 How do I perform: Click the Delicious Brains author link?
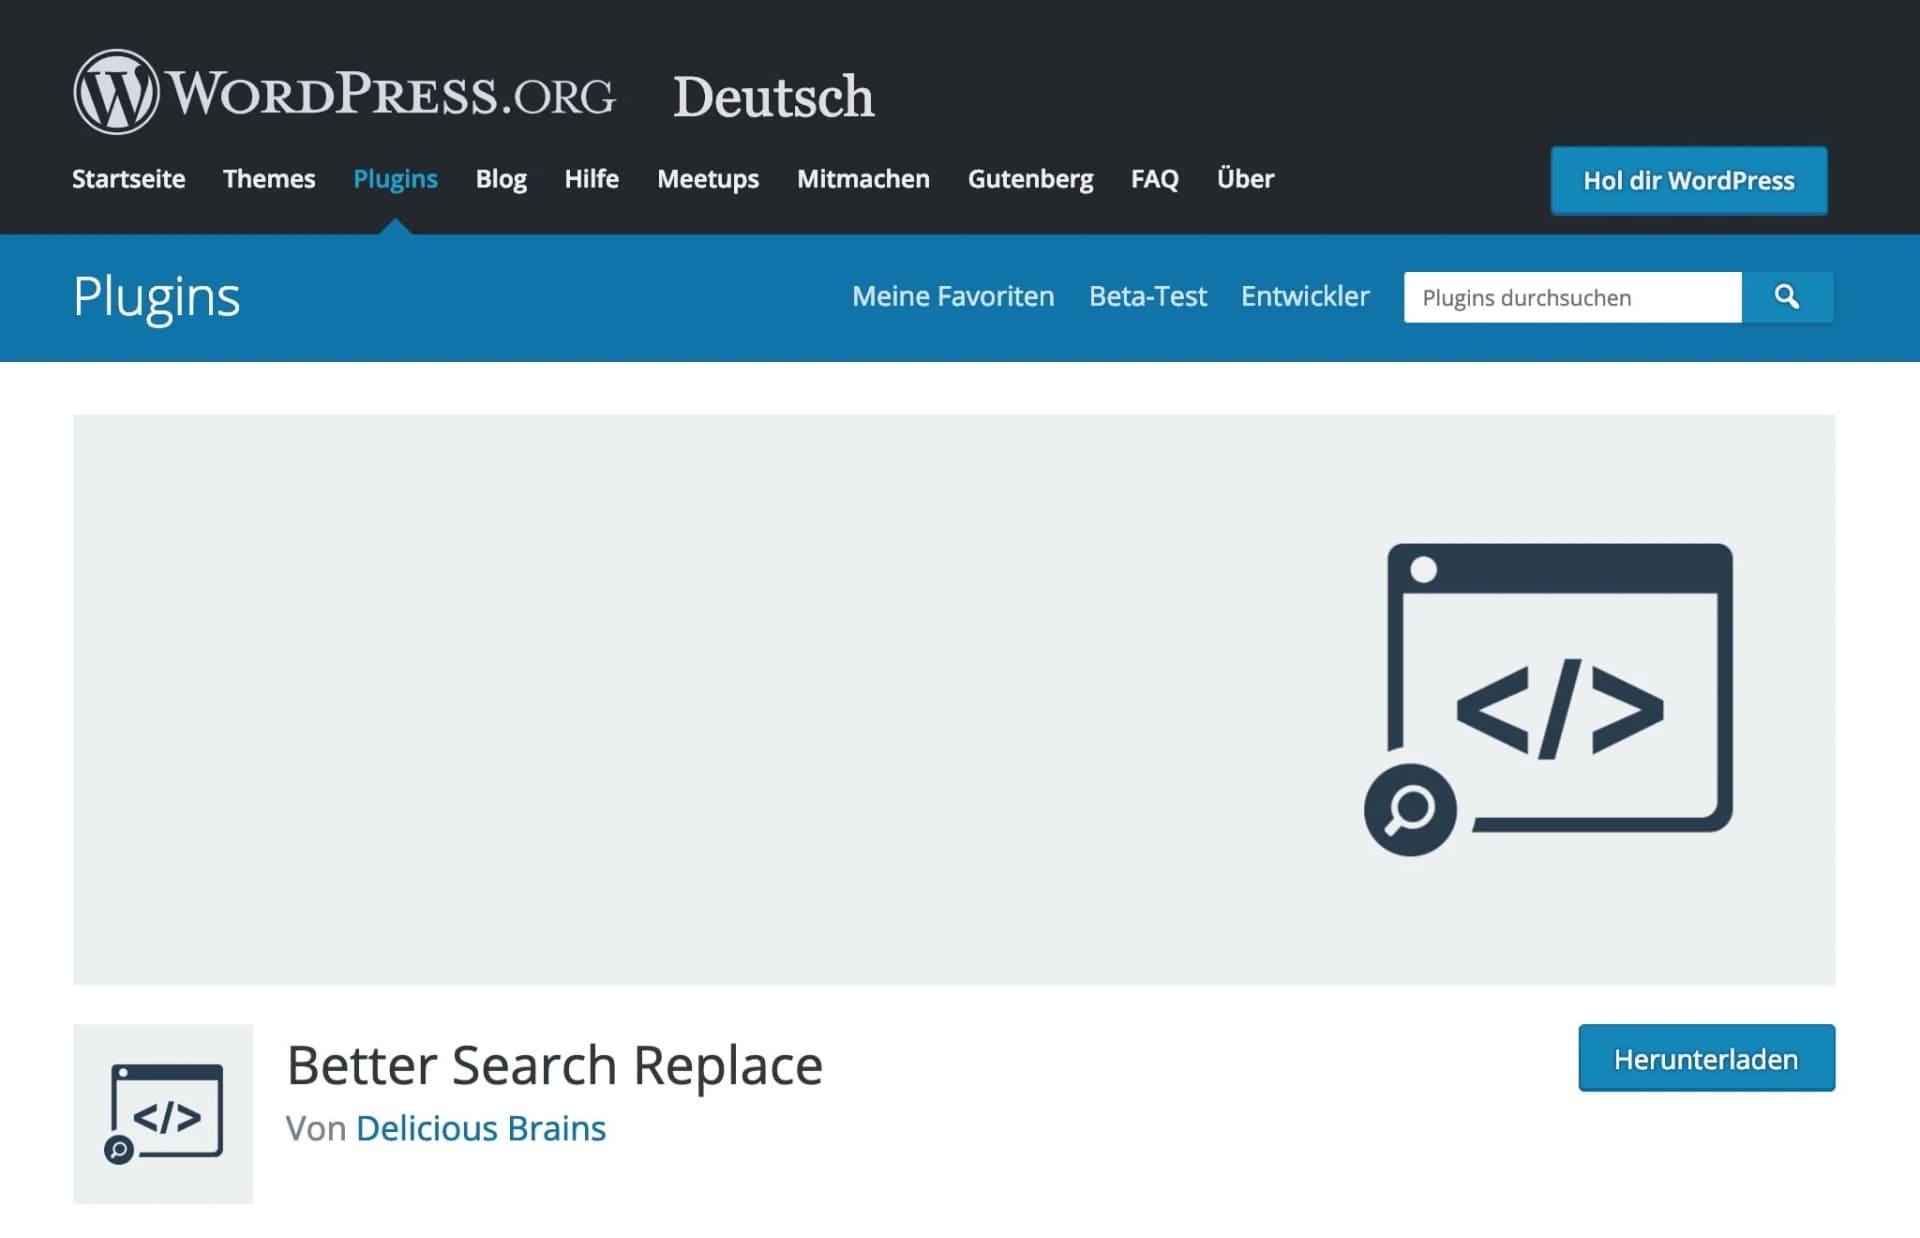[481, 1128]
